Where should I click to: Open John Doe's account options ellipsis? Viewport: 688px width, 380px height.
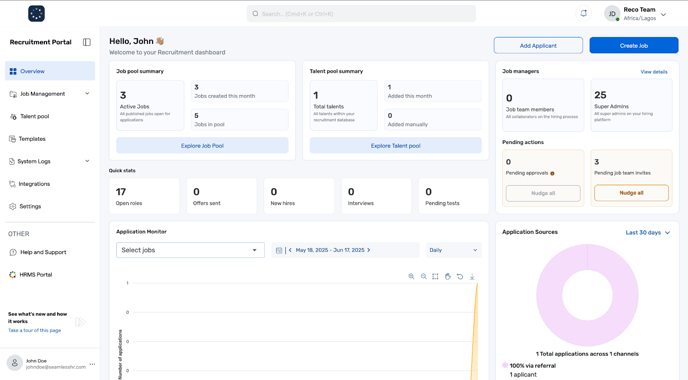[92, 364]
